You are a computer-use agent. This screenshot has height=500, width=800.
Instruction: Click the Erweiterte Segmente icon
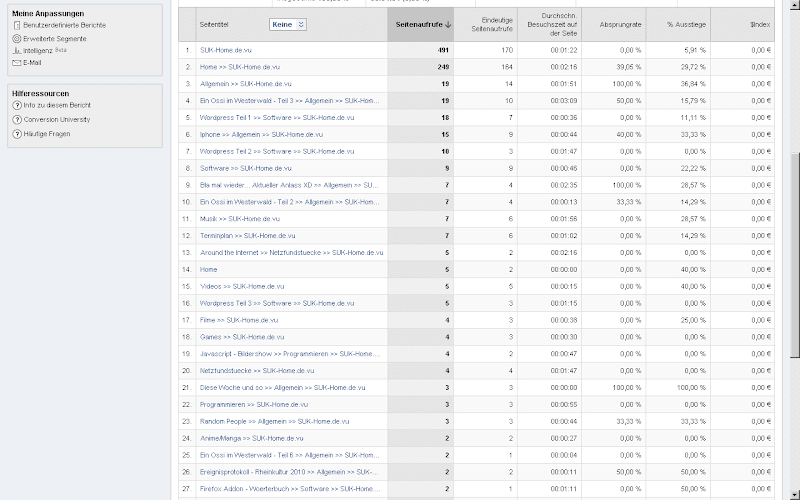(16, 37)
